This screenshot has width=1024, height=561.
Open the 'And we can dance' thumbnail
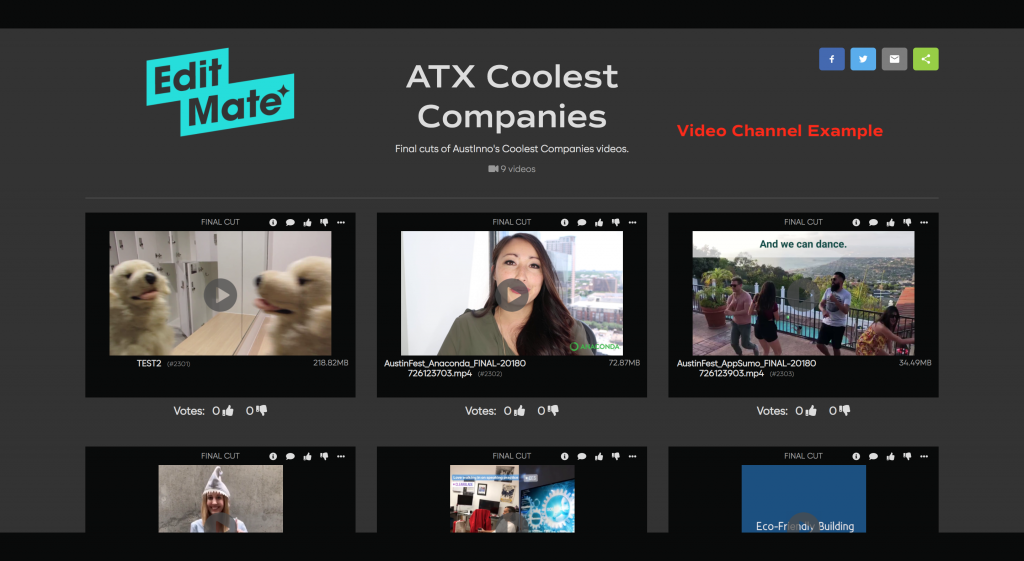point(803,293)
